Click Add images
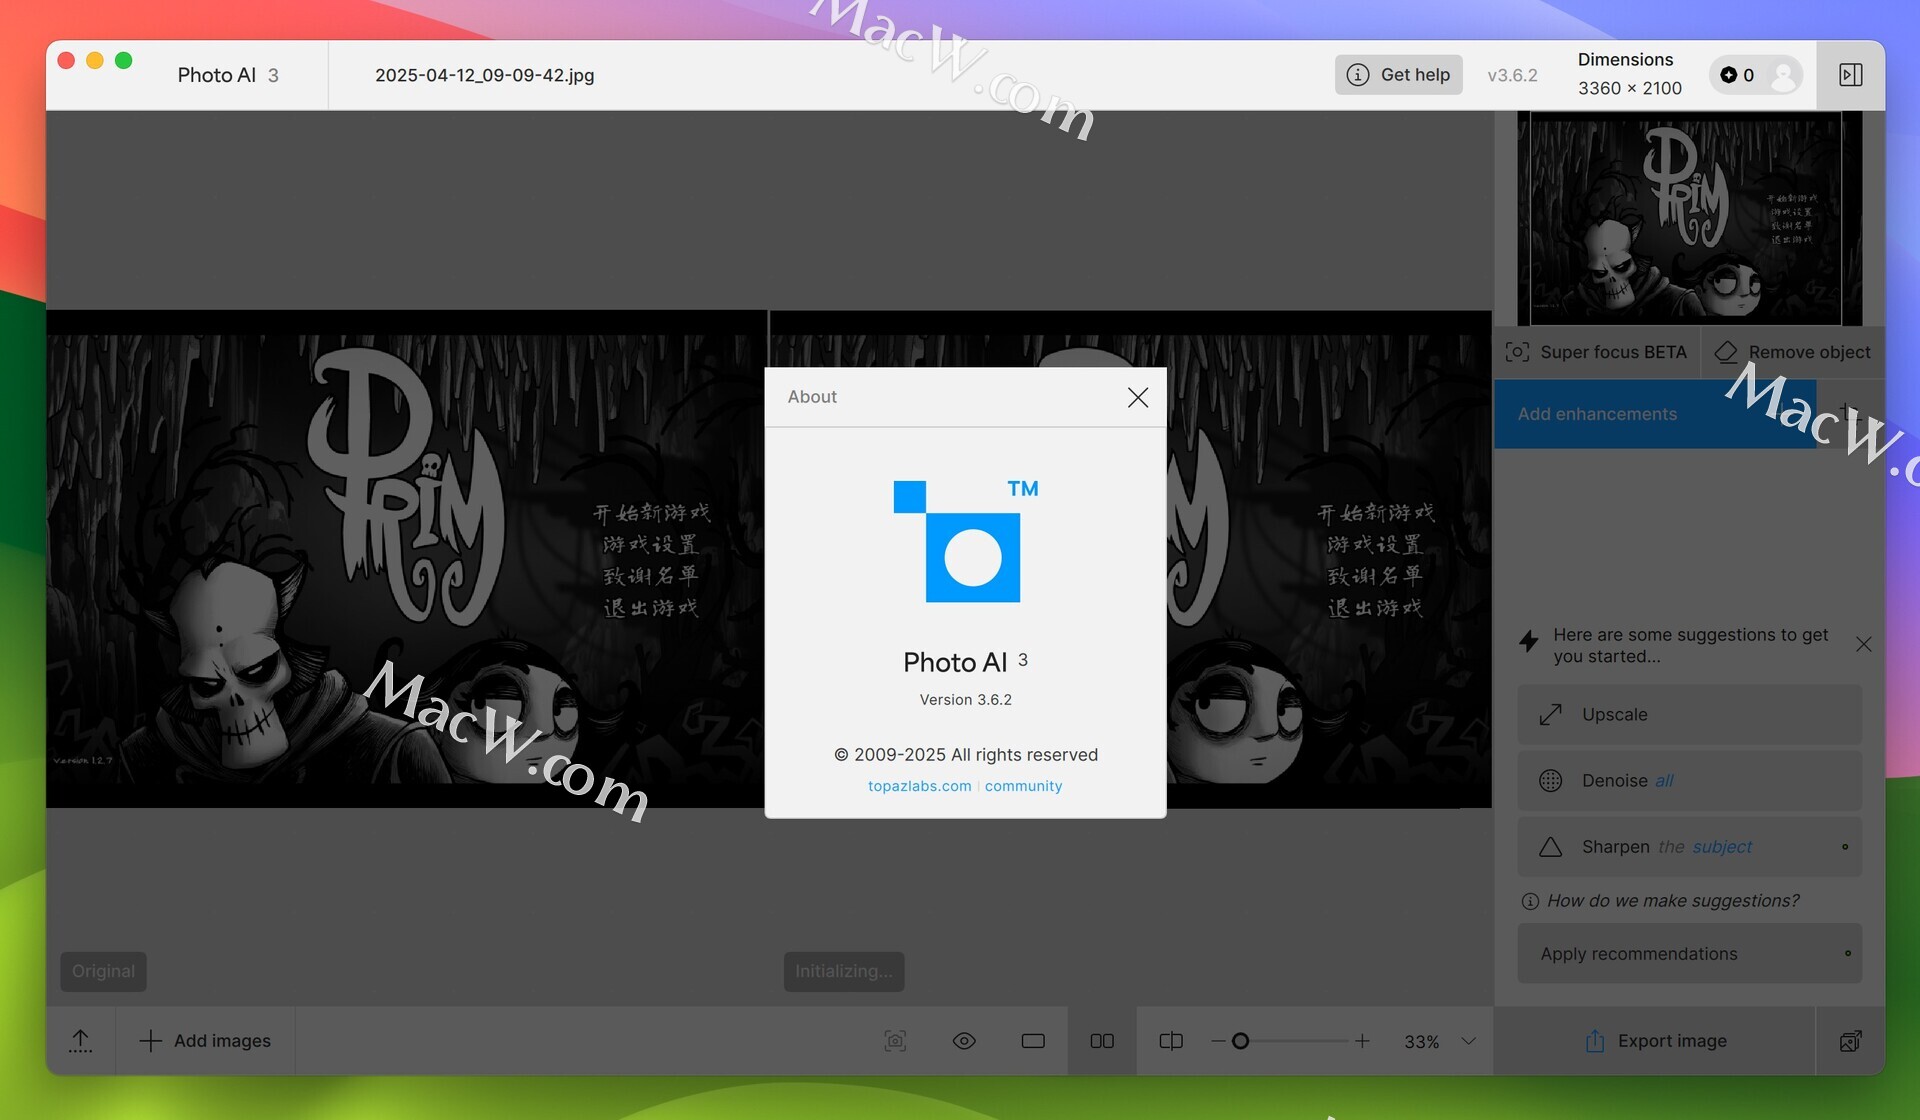 tap(205, 1041)
